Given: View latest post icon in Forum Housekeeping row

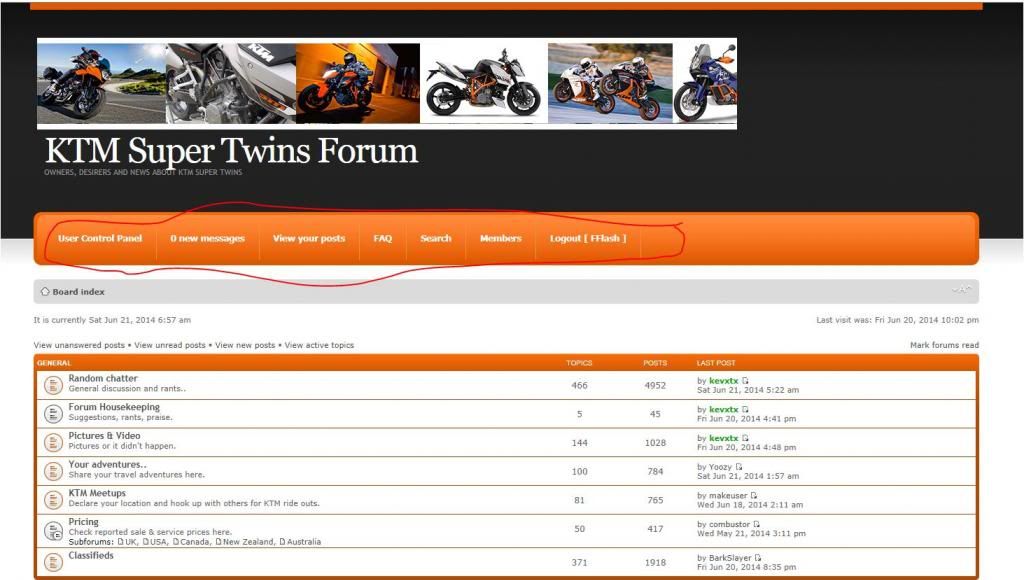Looking at the screenshot, I should pyautogui.click(x=745, y=410).
